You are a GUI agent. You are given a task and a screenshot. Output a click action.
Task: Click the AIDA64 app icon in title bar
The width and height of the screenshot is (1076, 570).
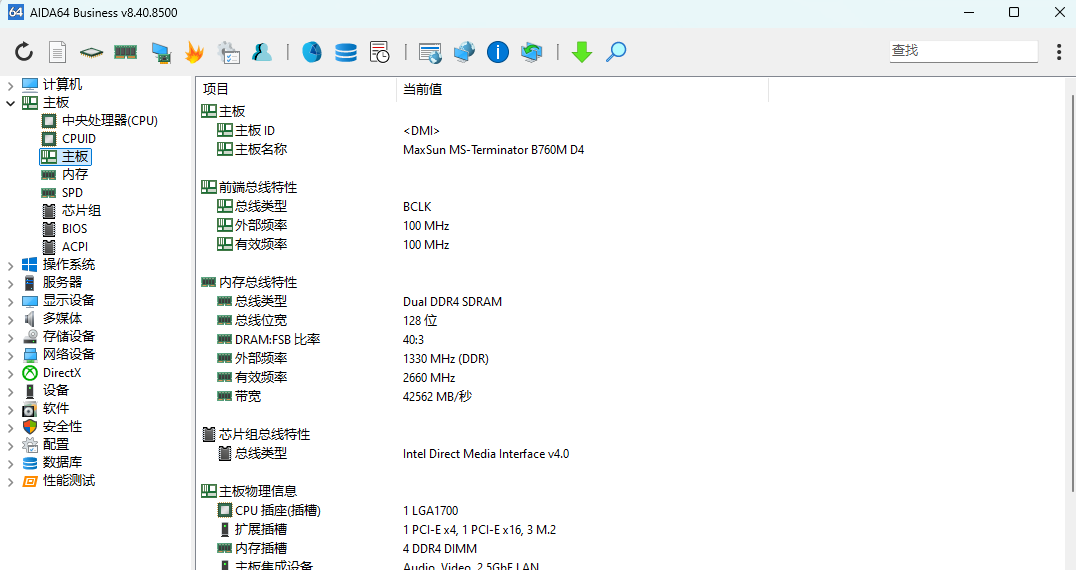pos(16,12)
